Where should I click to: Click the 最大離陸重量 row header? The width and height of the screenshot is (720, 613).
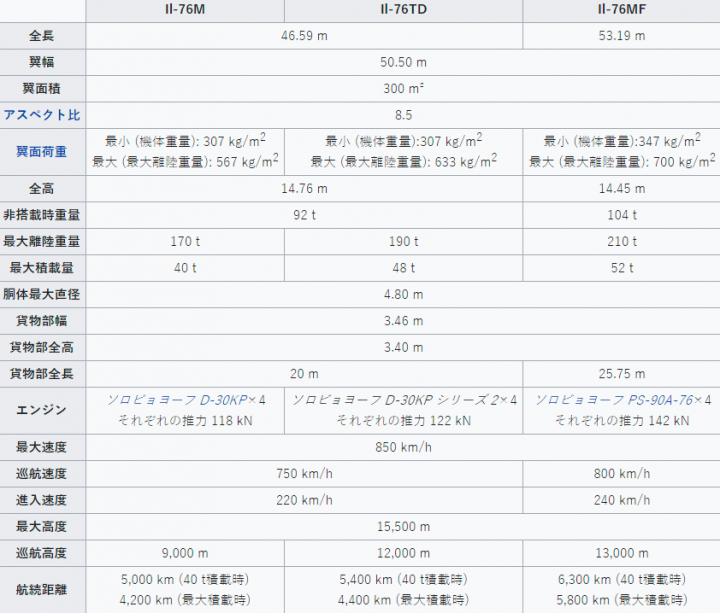point(42,242)
